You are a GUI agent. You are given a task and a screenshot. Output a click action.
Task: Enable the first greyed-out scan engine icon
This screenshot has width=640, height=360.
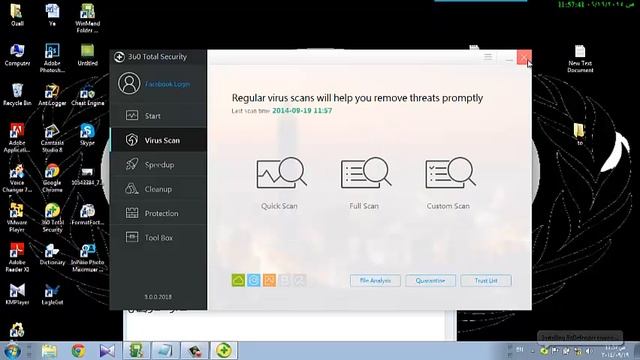(284, 280)
